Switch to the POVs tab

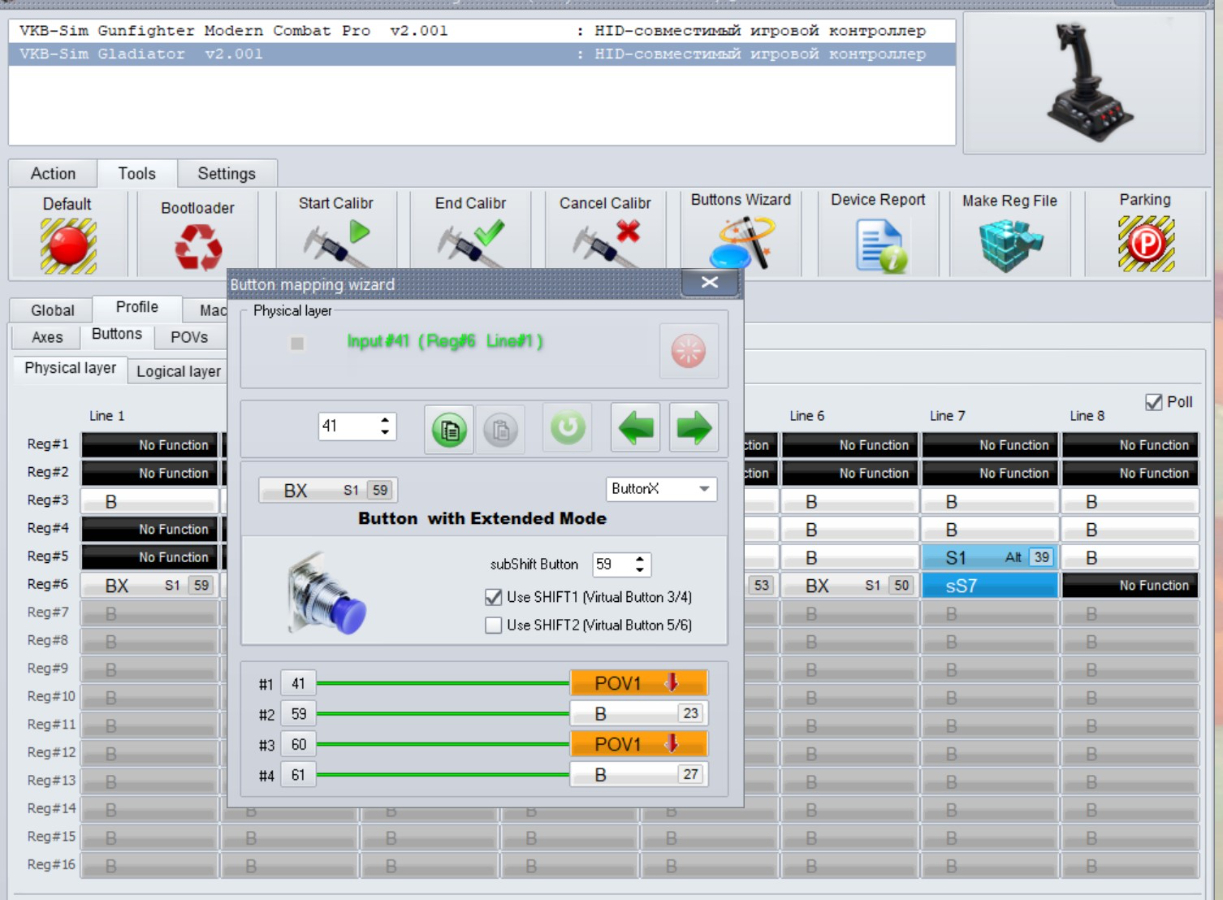(x=189, y=337)
